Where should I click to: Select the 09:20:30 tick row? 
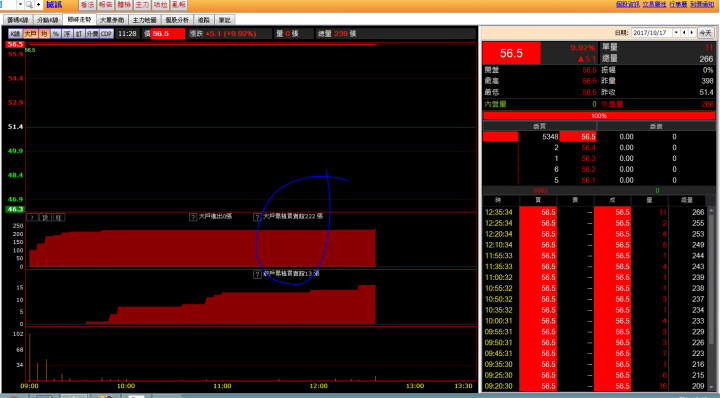(595, 386)
